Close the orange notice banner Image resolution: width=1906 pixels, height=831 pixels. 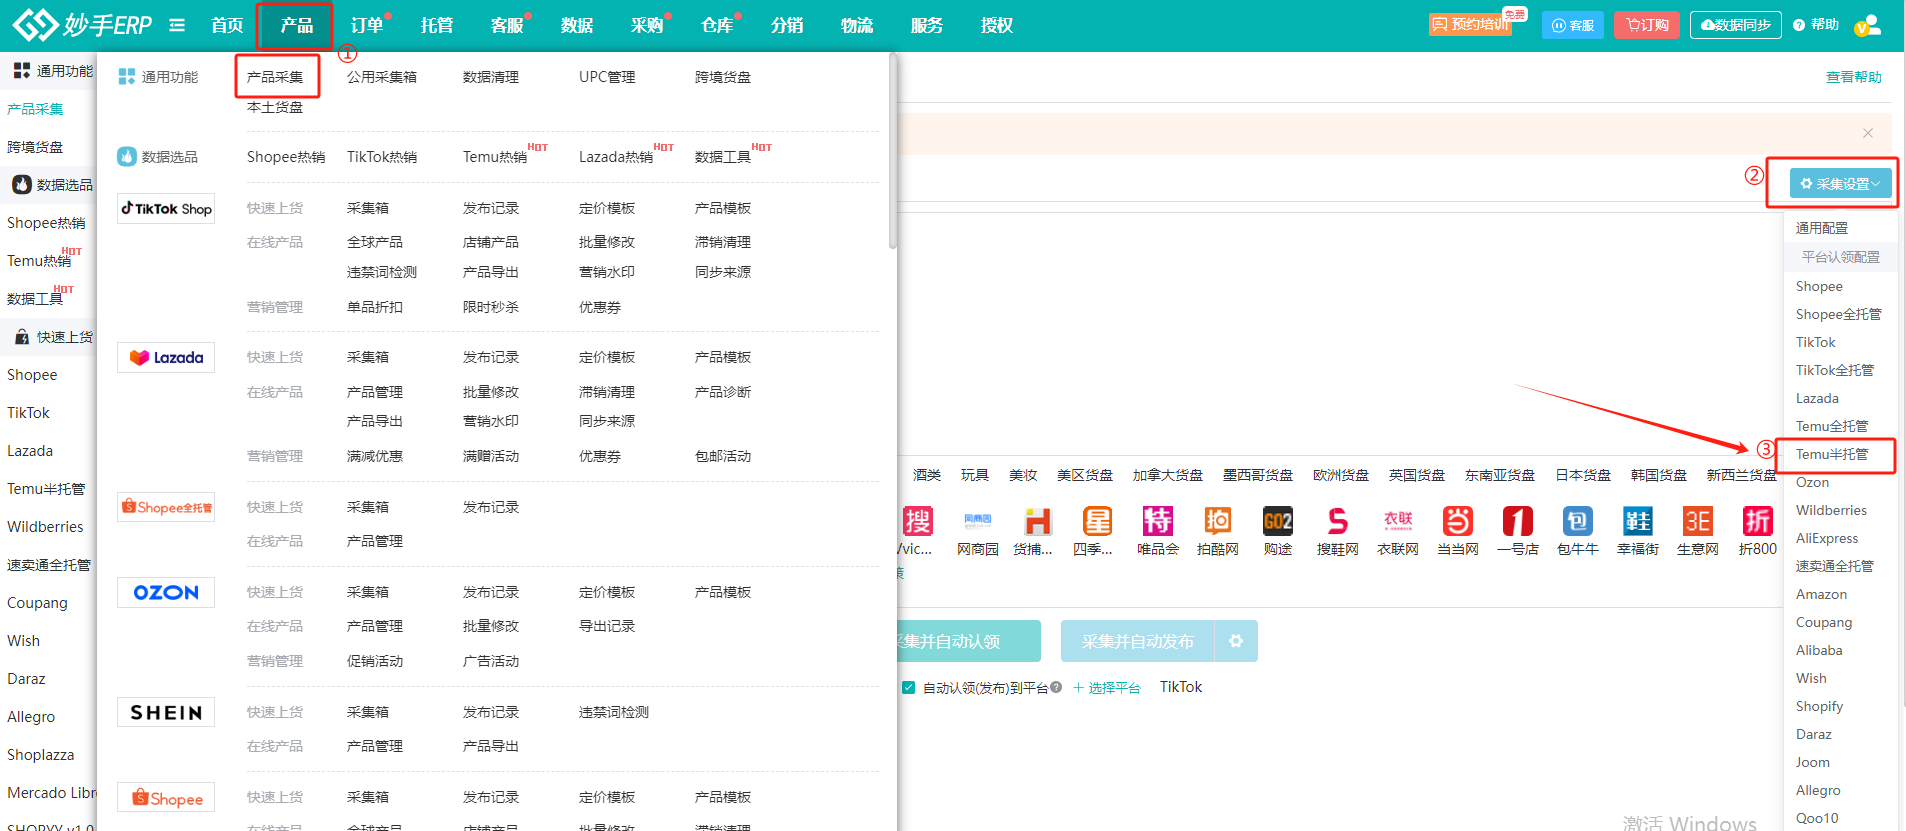point(1867,133)
